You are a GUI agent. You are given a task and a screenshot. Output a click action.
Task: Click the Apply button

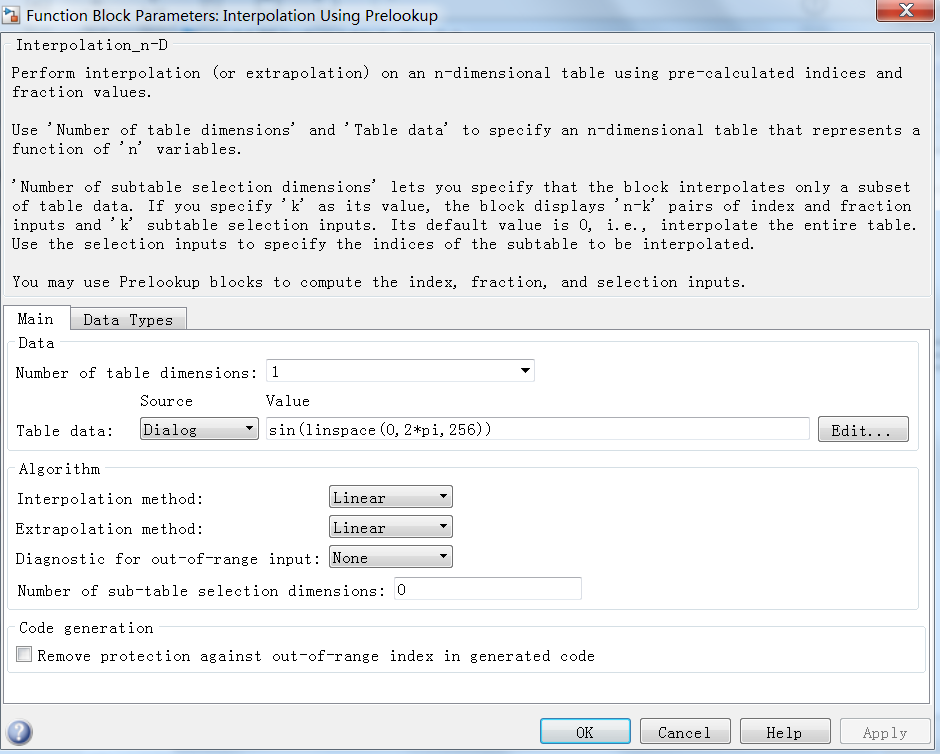[x=884, y=730]
